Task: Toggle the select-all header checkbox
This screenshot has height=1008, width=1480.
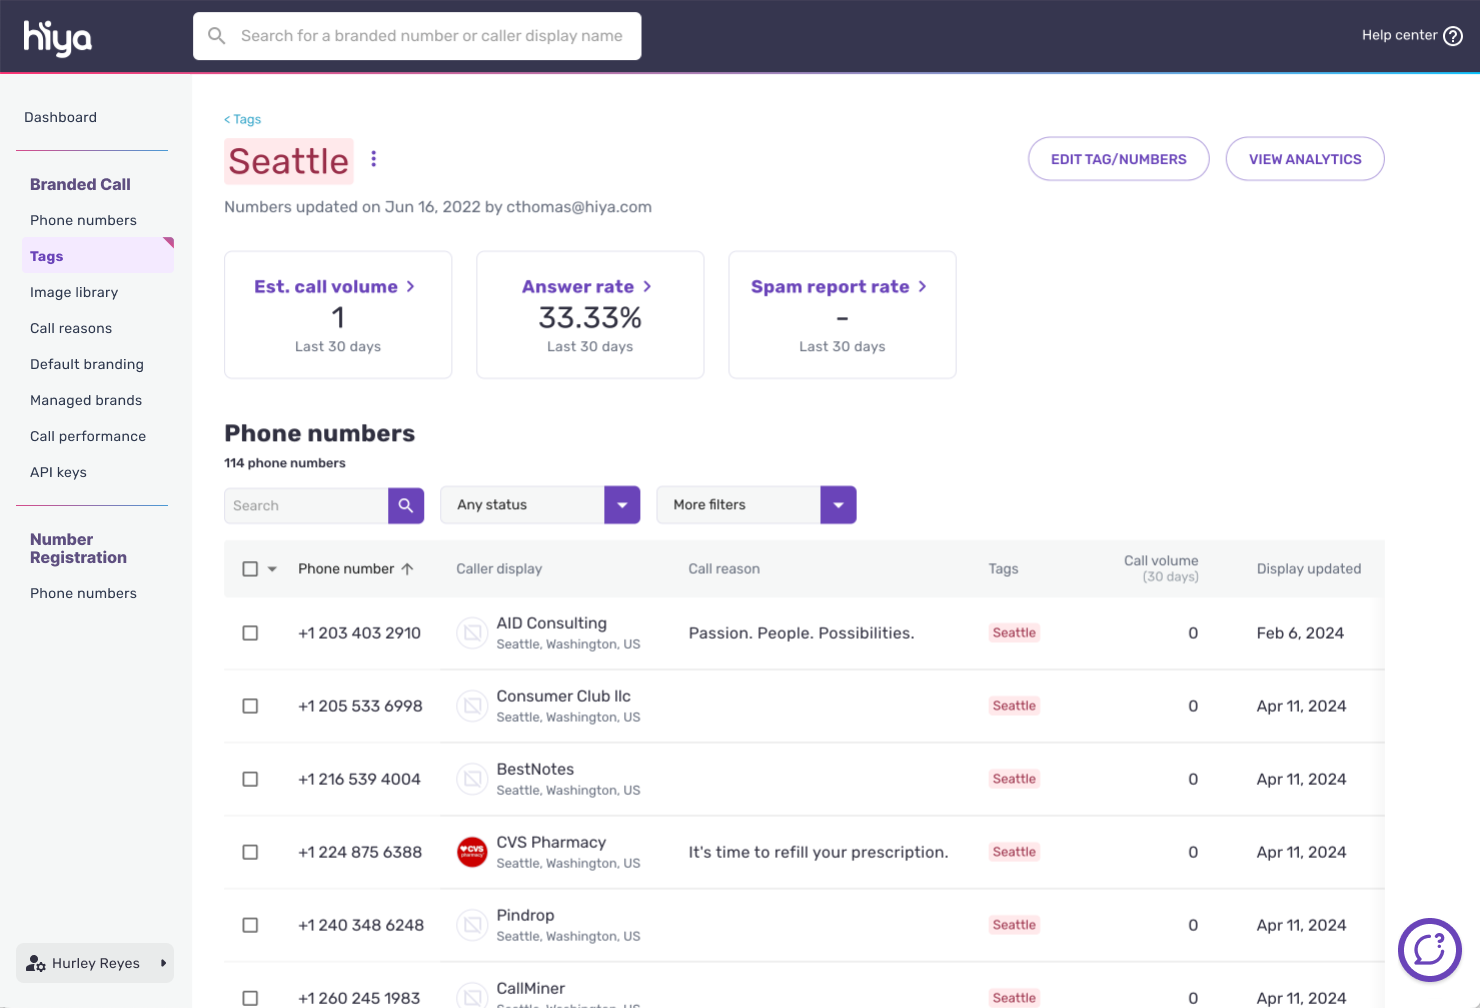Action: [x=250, y=569]
